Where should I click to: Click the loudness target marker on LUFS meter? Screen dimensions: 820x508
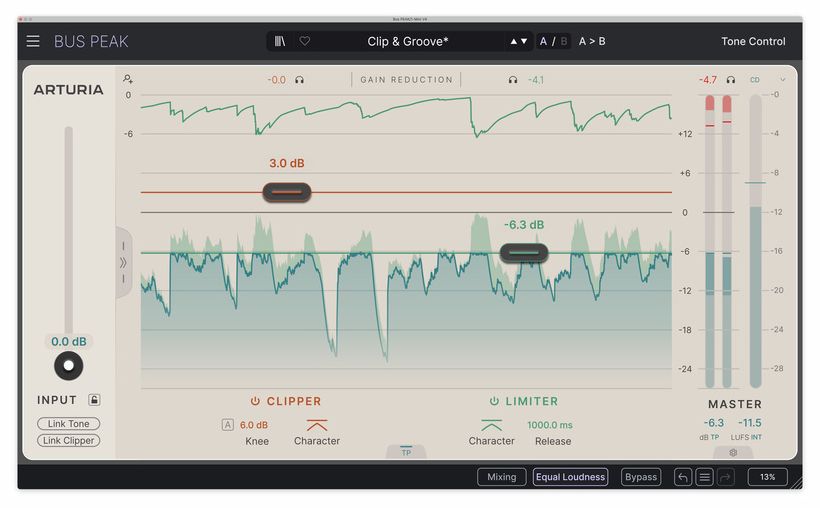[755, 183]
